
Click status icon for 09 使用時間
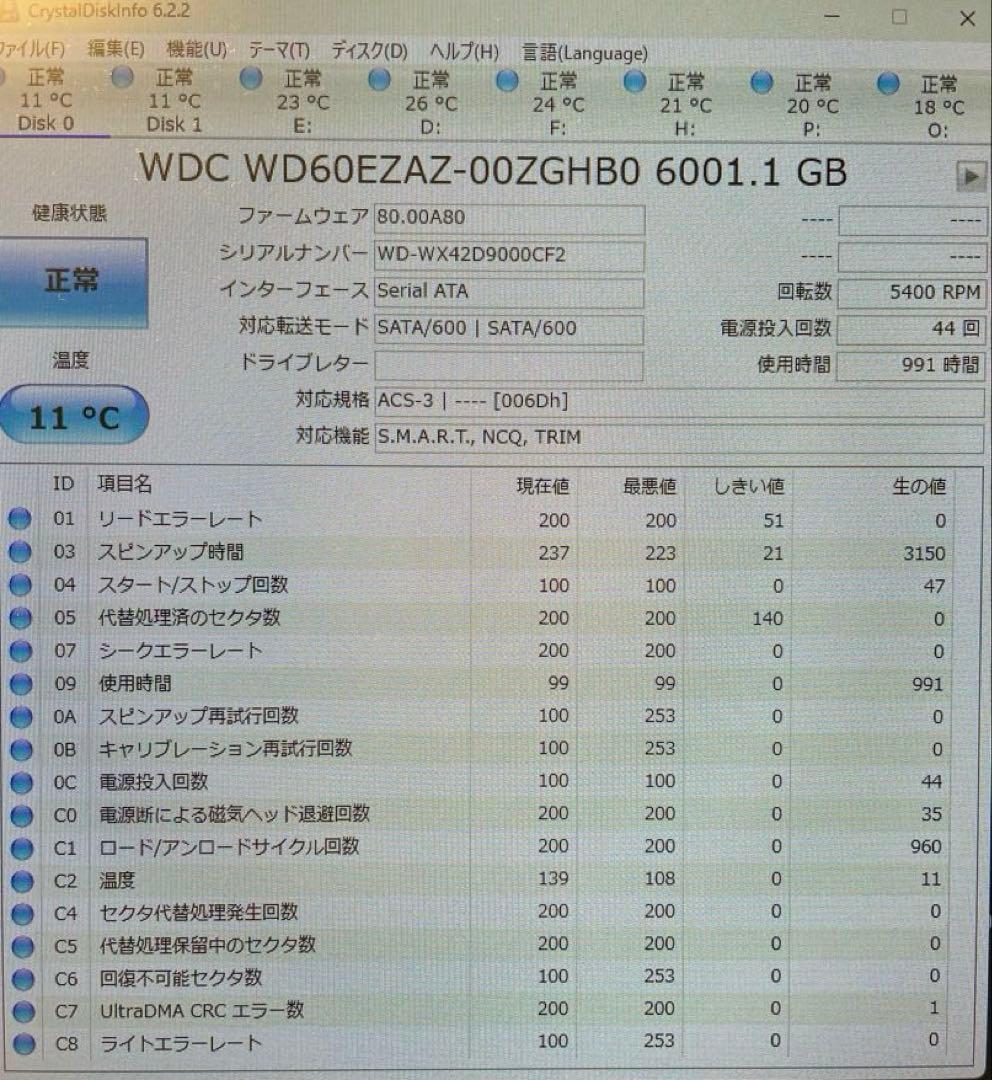click(x=21, y=683)
